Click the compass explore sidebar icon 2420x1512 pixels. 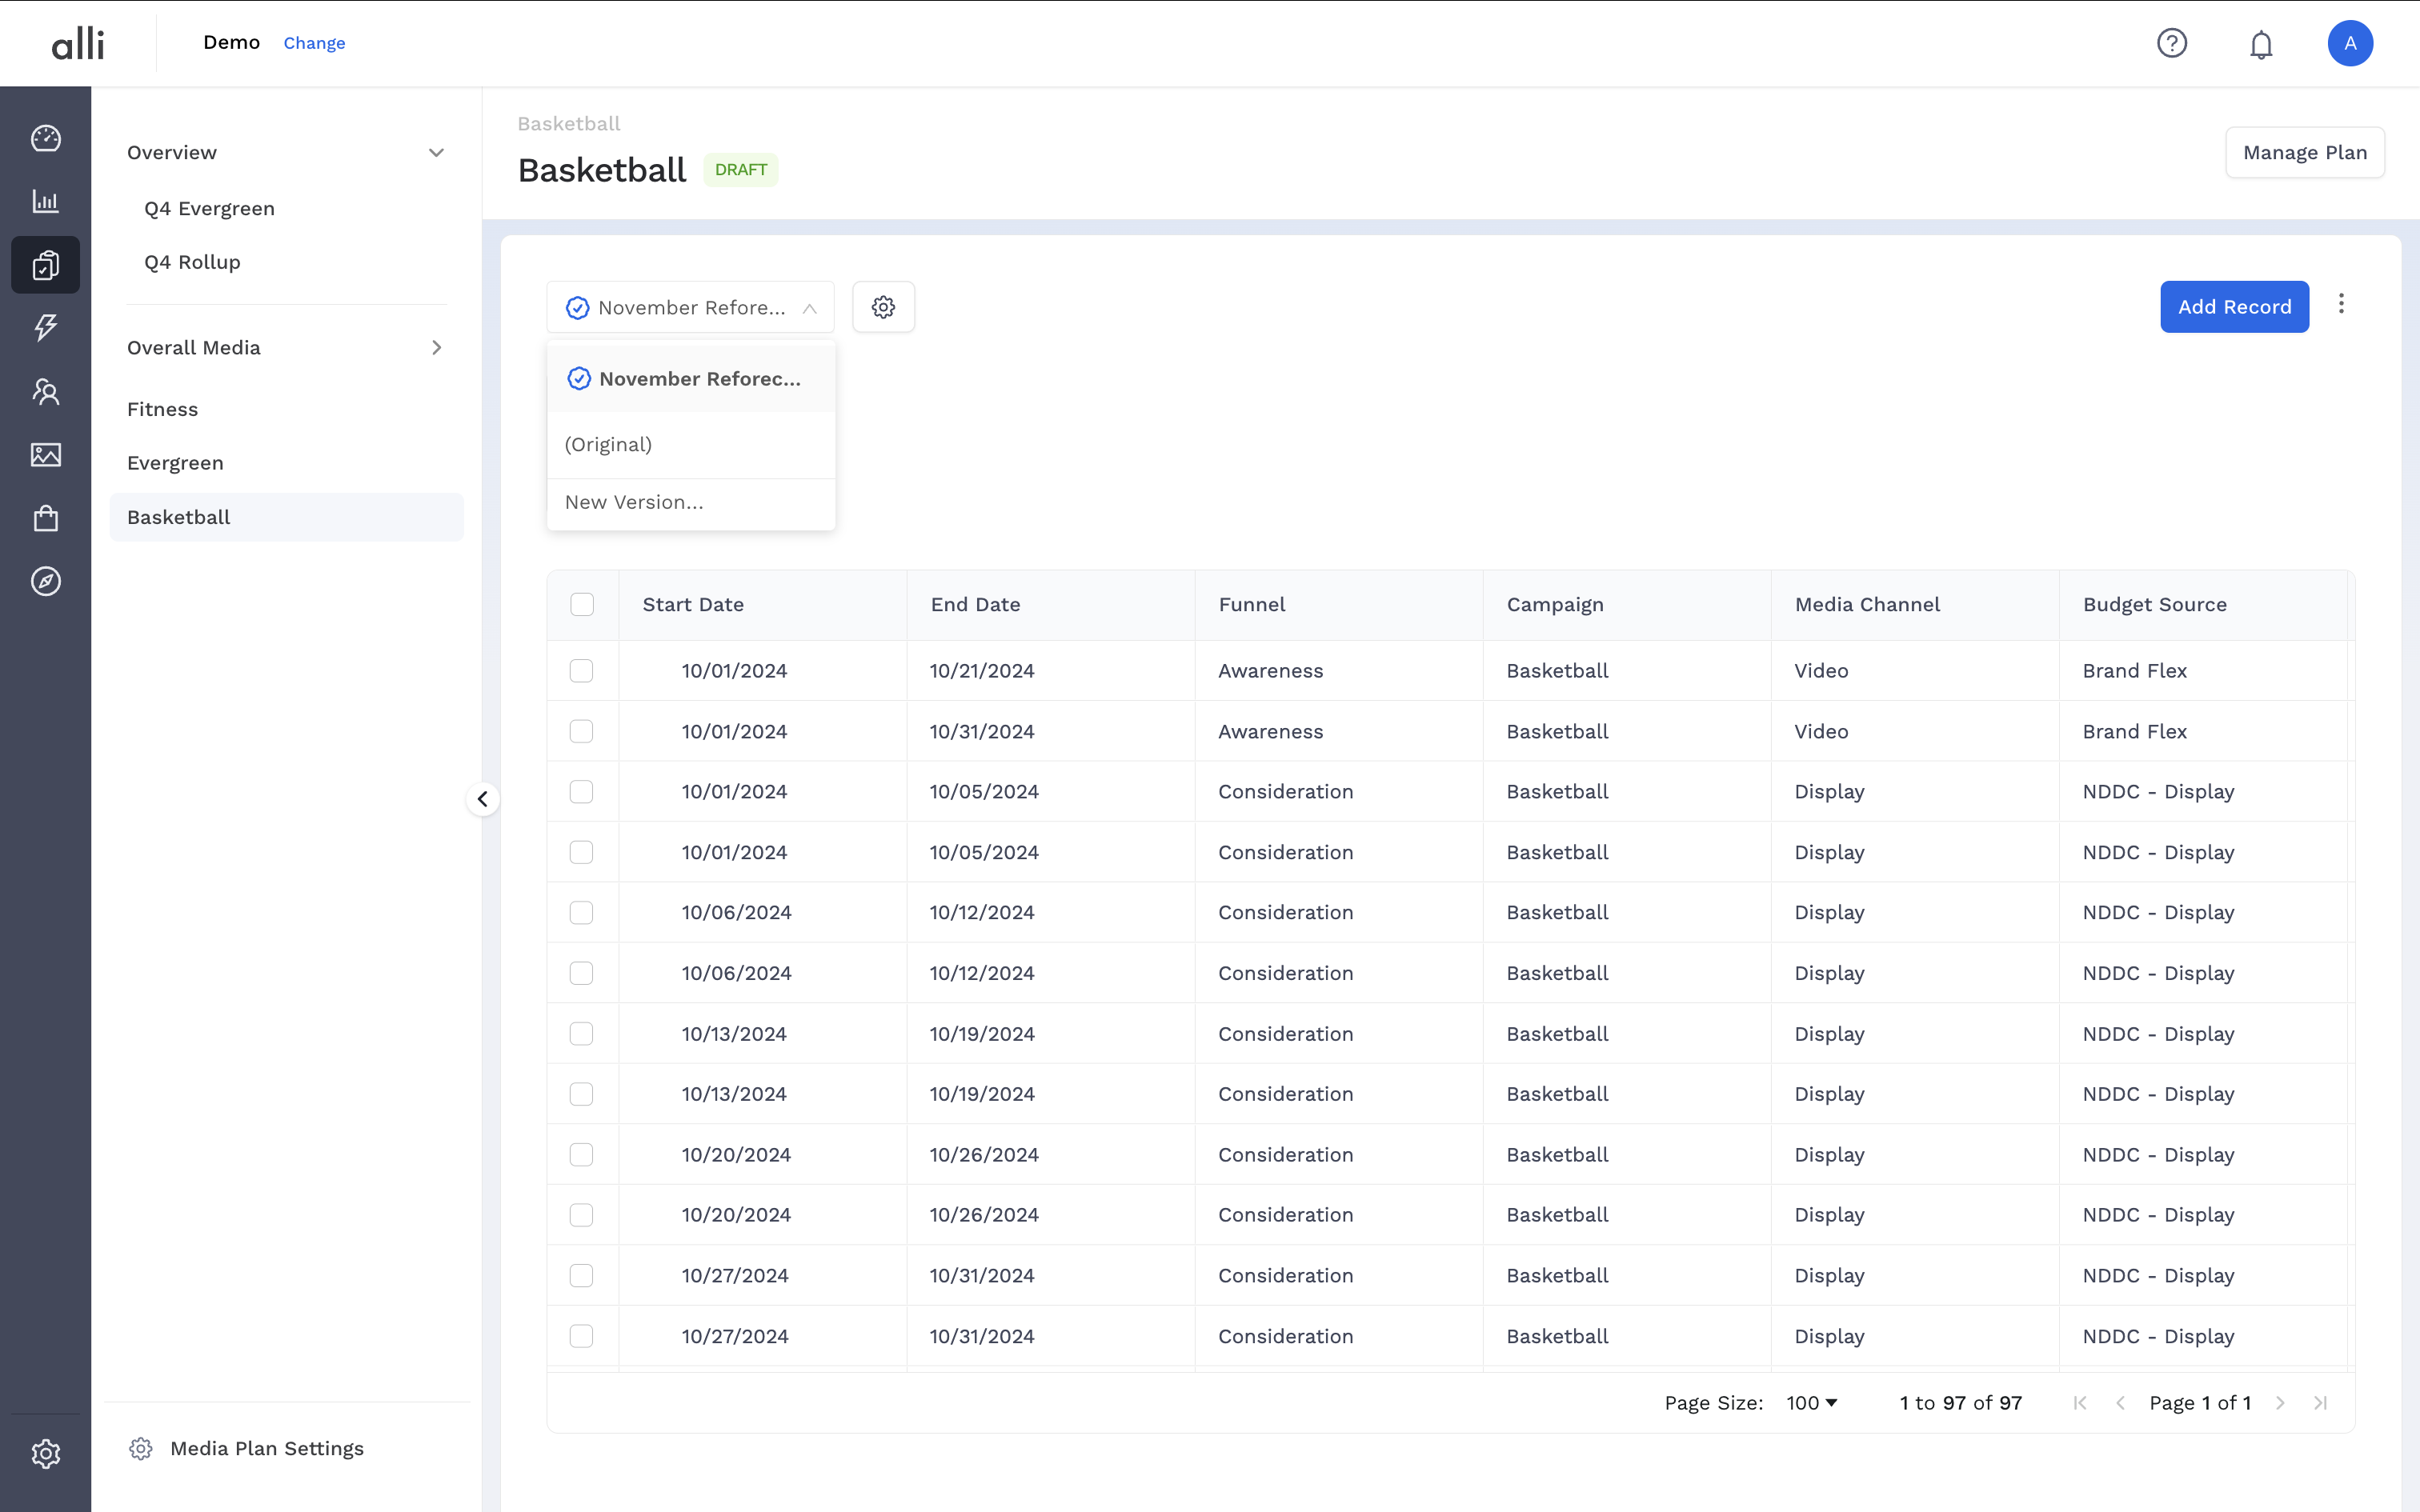(x=45, y=581)
